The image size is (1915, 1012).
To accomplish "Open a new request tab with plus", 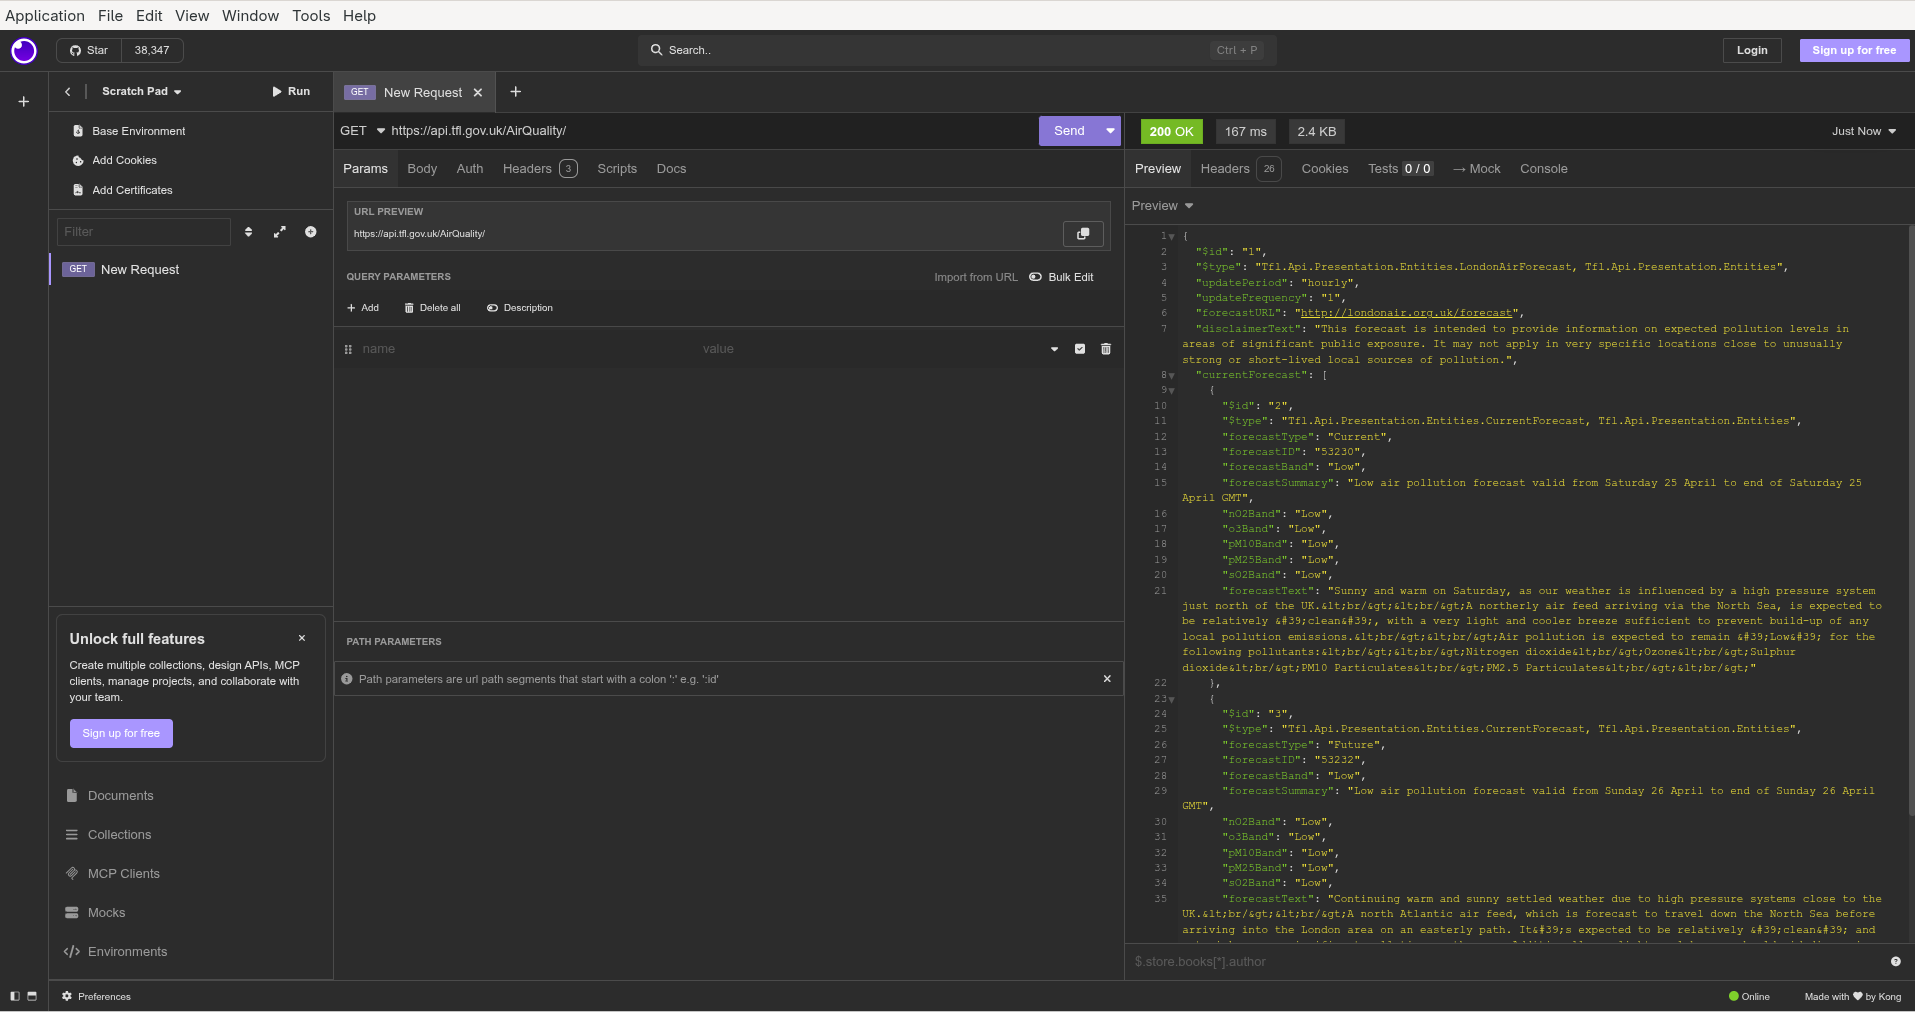I will coord(516,92).
